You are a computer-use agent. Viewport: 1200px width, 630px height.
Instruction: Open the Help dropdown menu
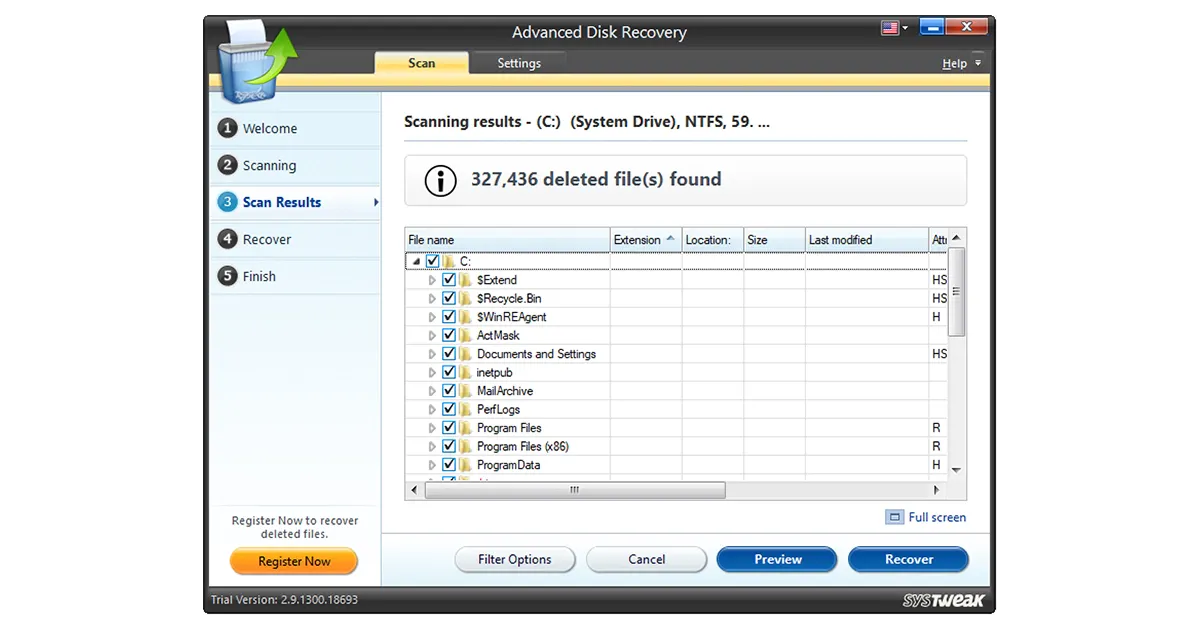(x=961, y=63)
